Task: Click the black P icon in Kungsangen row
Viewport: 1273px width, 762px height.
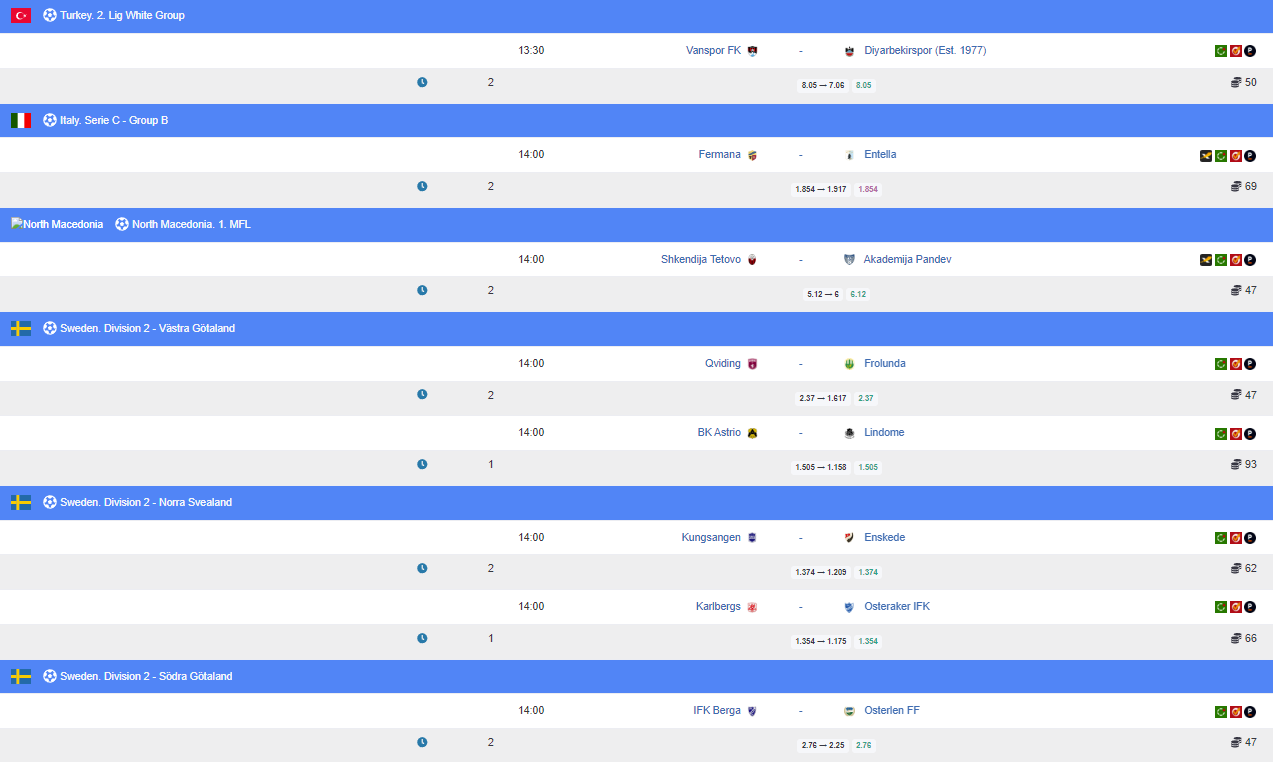Action: click(1250, 538)
